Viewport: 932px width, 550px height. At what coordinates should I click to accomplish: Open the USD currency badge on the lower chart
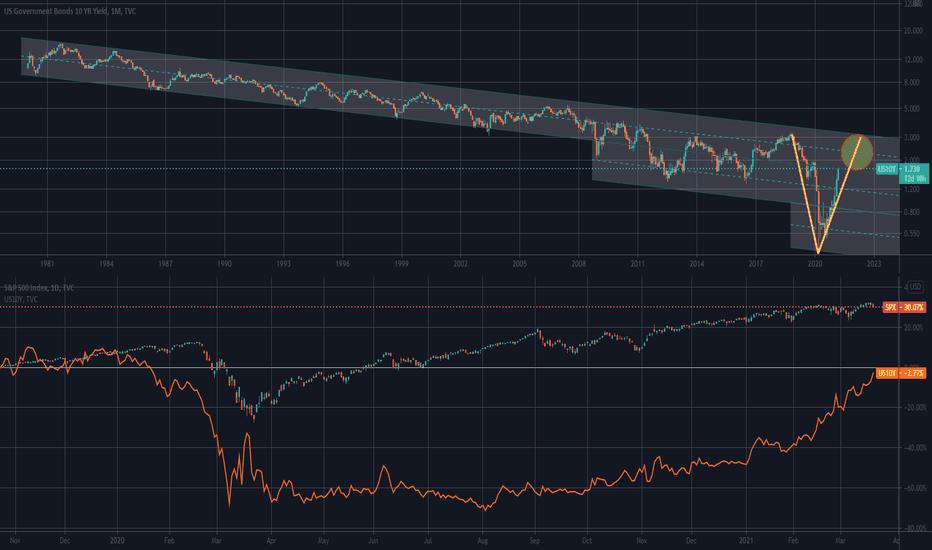coord(913,287)
